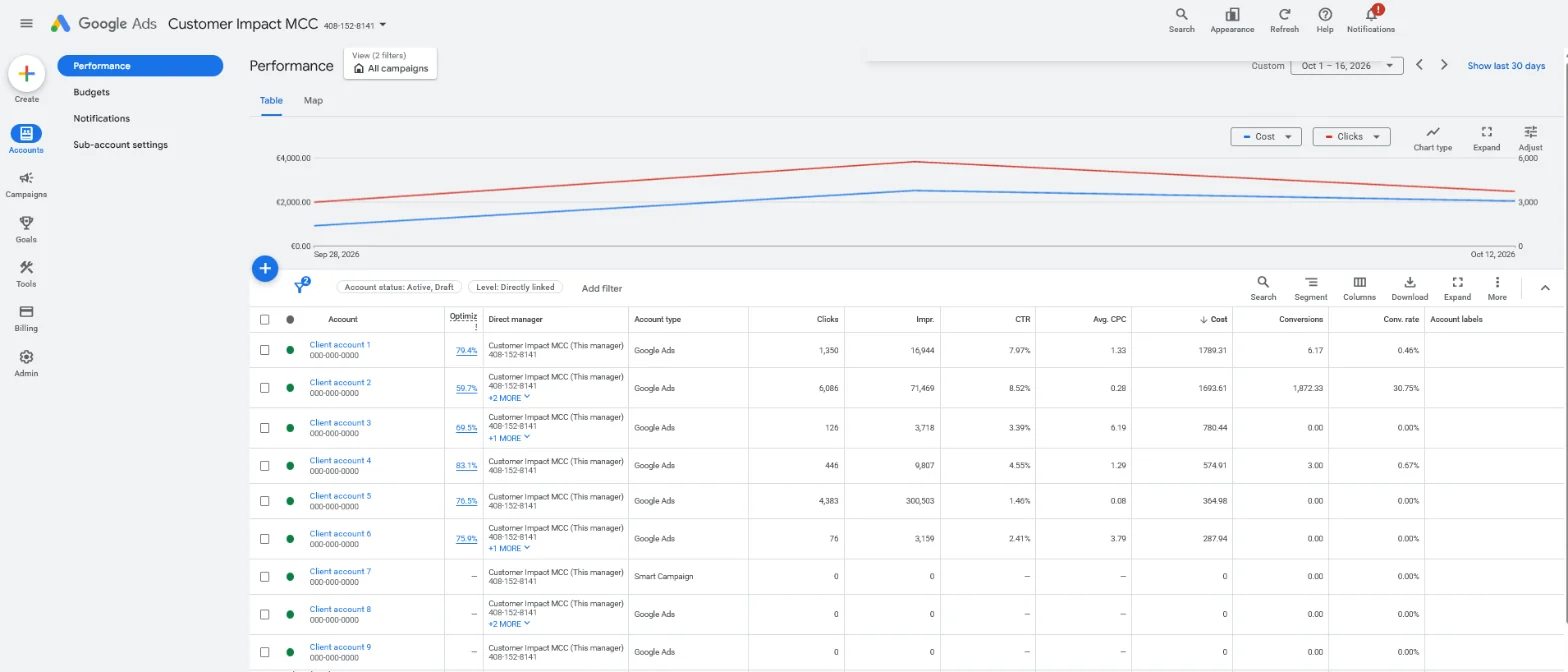Click the Google Ads logo
This screenshot has height=672, width=1568.
105,23
